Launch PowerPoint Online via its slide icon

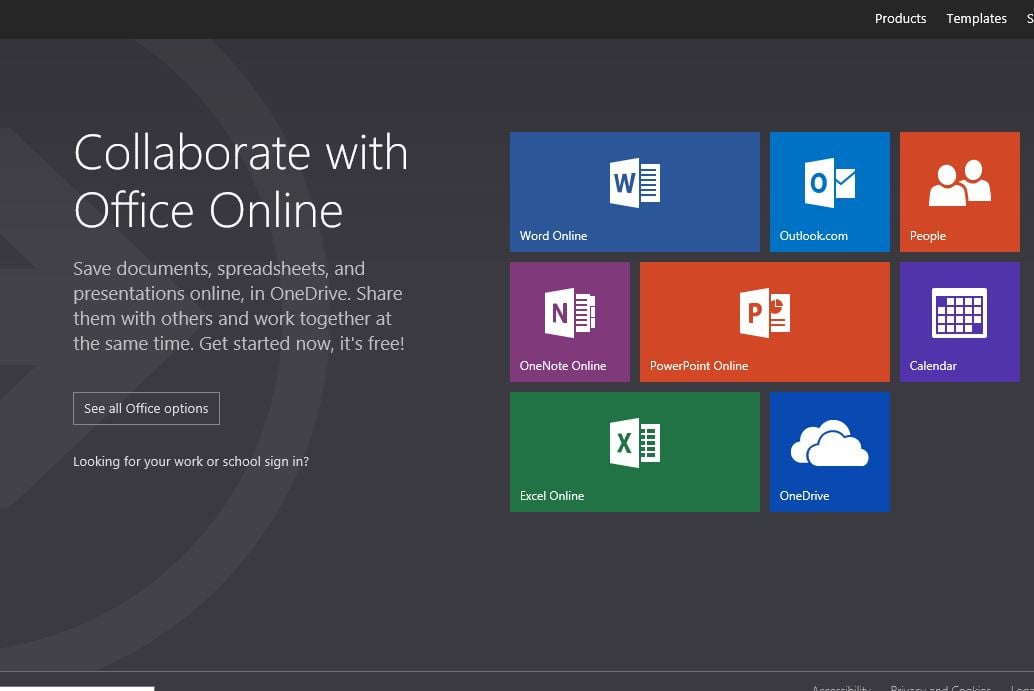[x=765, y=313]
